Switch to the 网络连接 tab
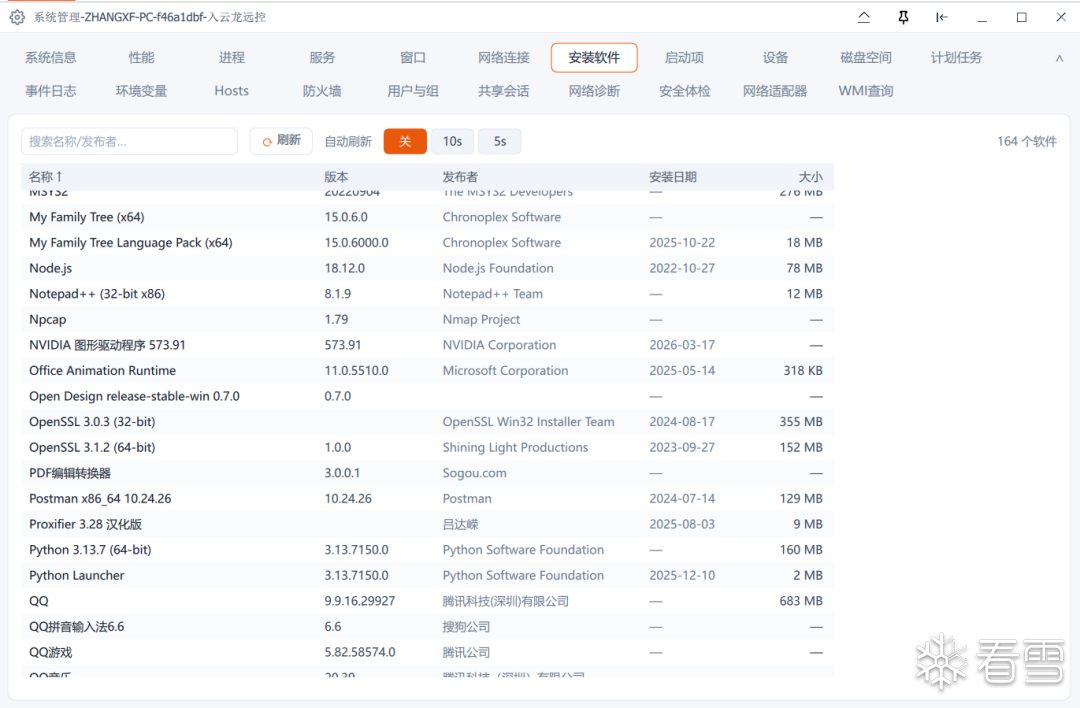The image size is (1080, 708). [503, 58]
